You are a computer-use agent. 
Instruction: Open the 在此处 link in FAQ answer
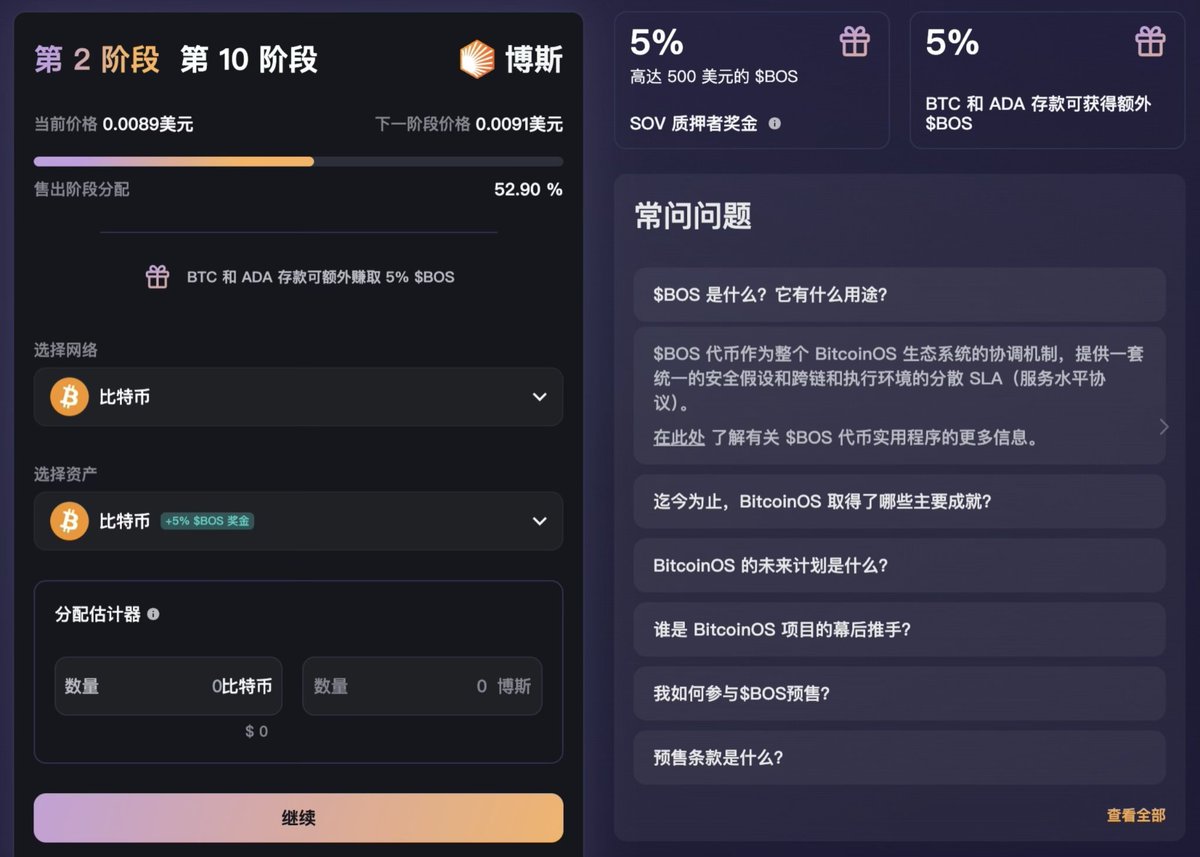(x=679, y=438)
